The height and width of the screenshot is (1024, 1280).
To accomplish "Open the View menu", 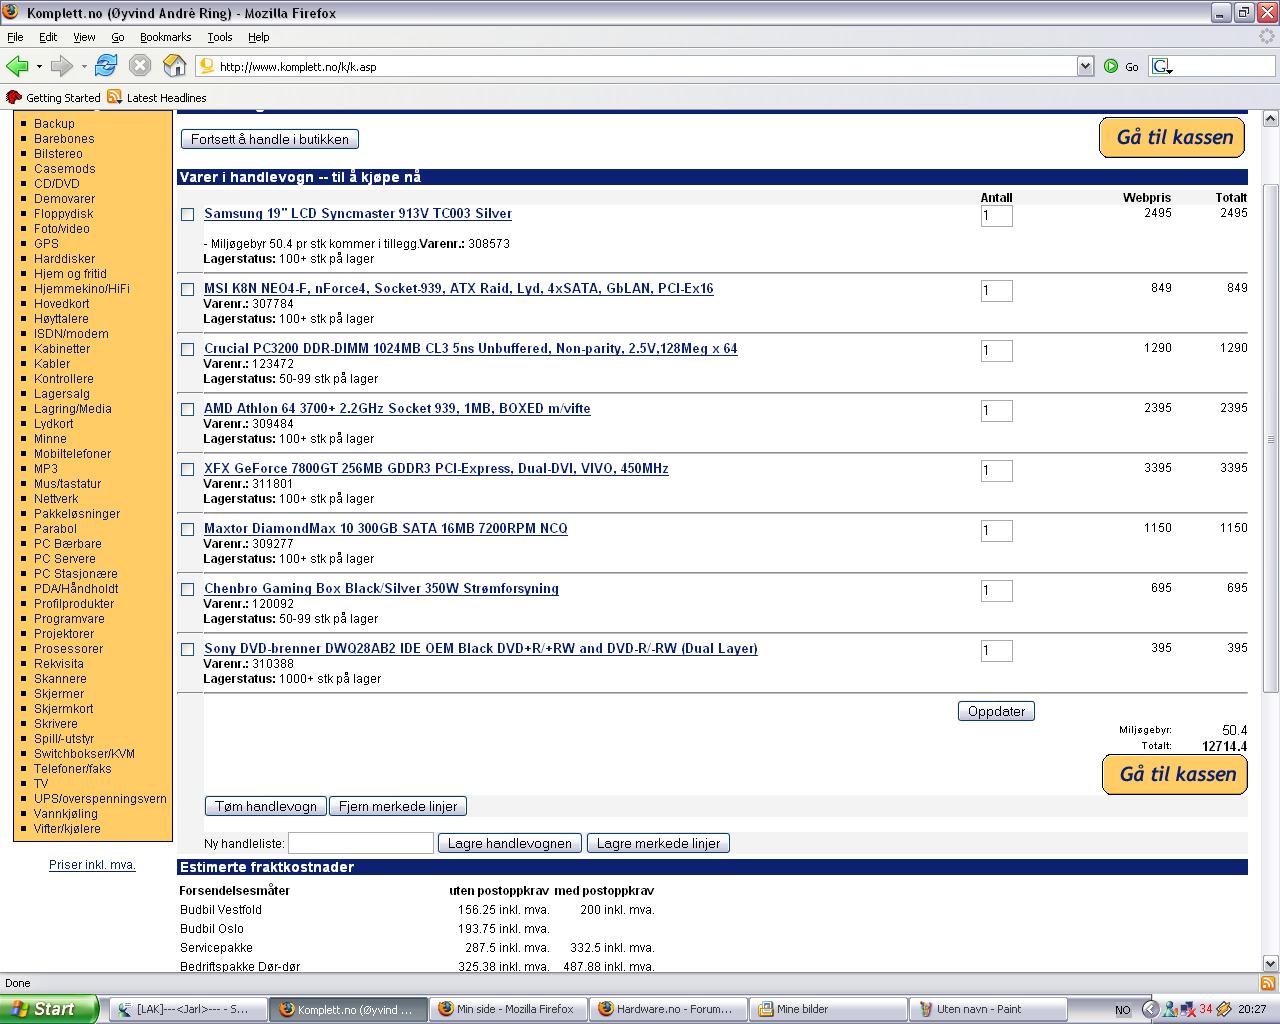I will [x=84, y=37].
